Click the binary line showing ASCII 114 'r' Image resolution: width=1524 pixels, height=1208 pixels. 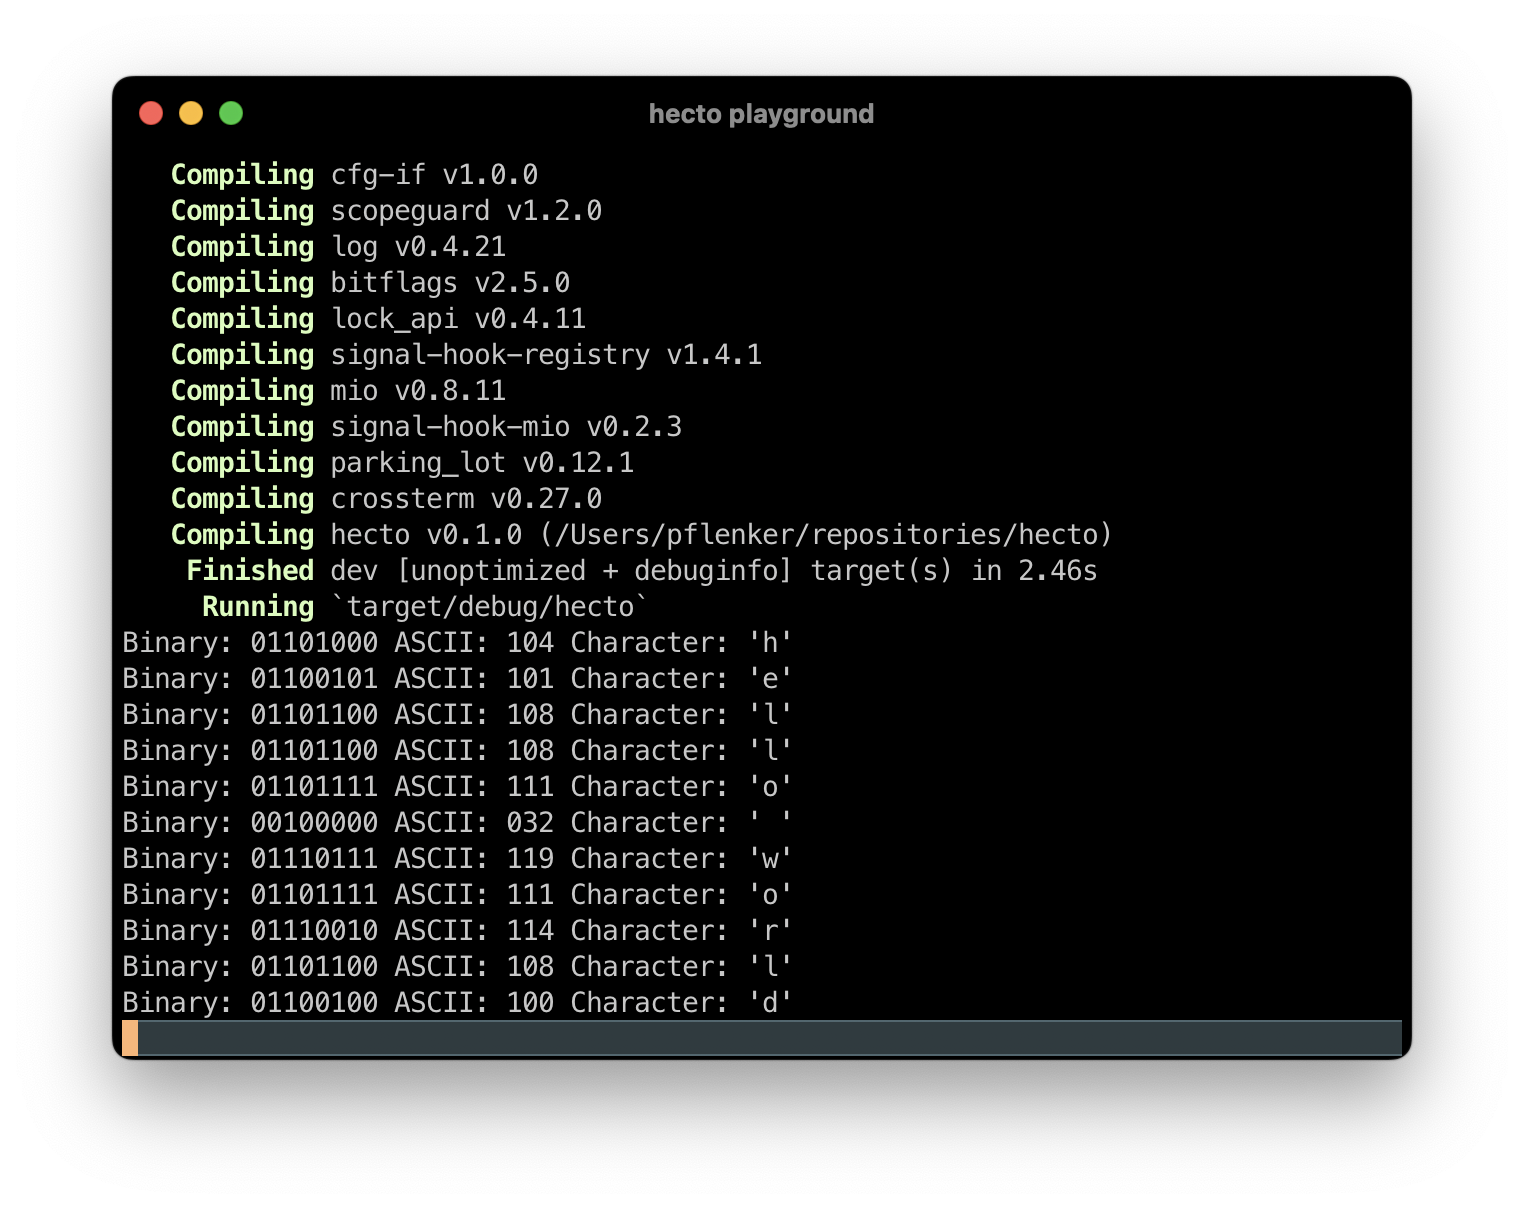(456, 930)
